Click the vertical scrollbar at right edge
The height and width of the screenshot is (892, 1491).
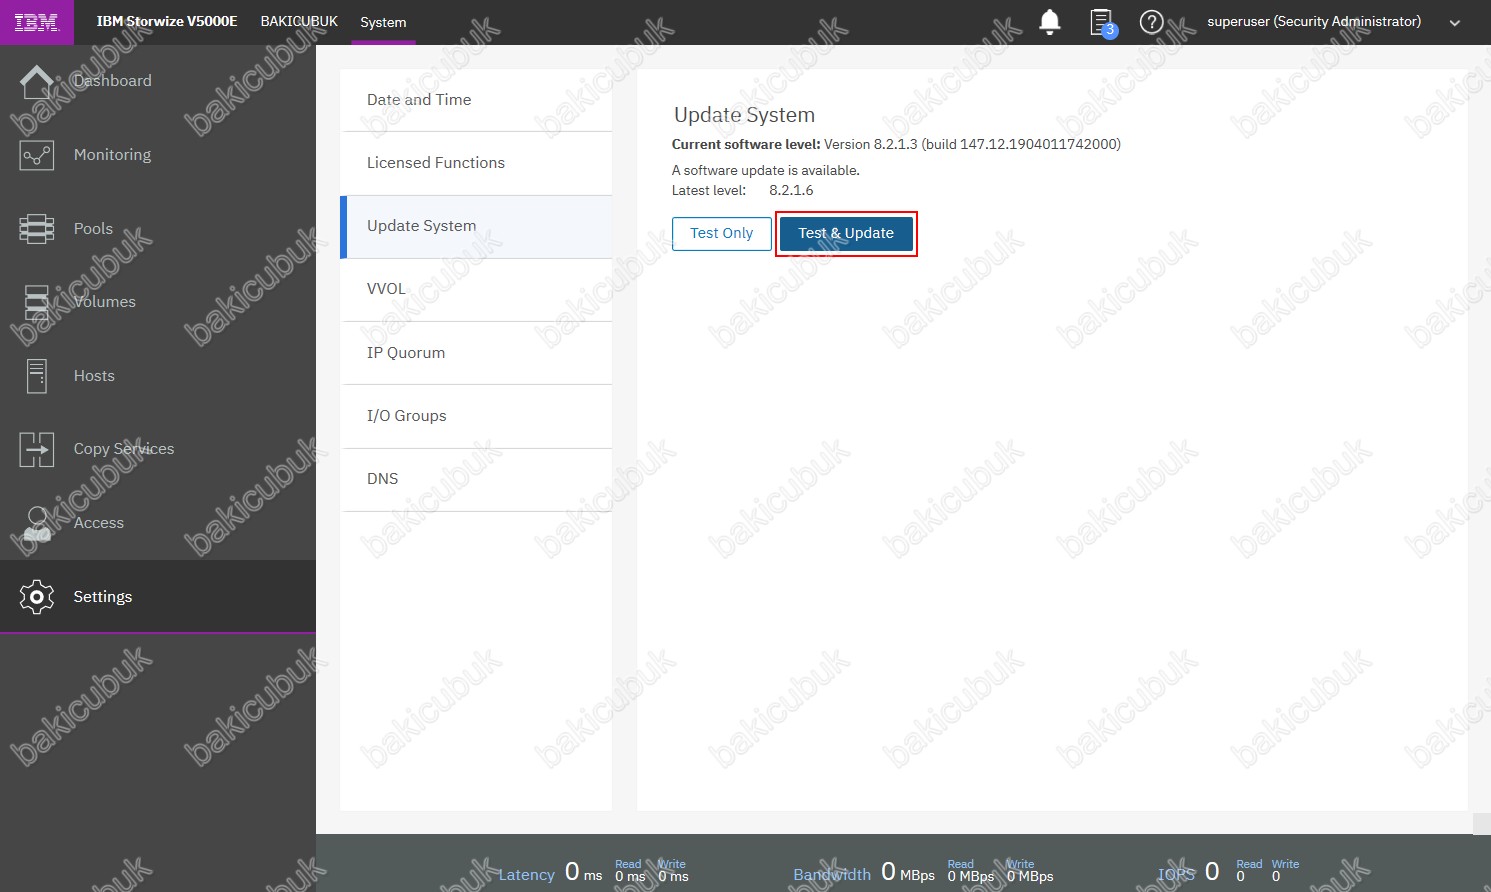[x=1481, y=823]
